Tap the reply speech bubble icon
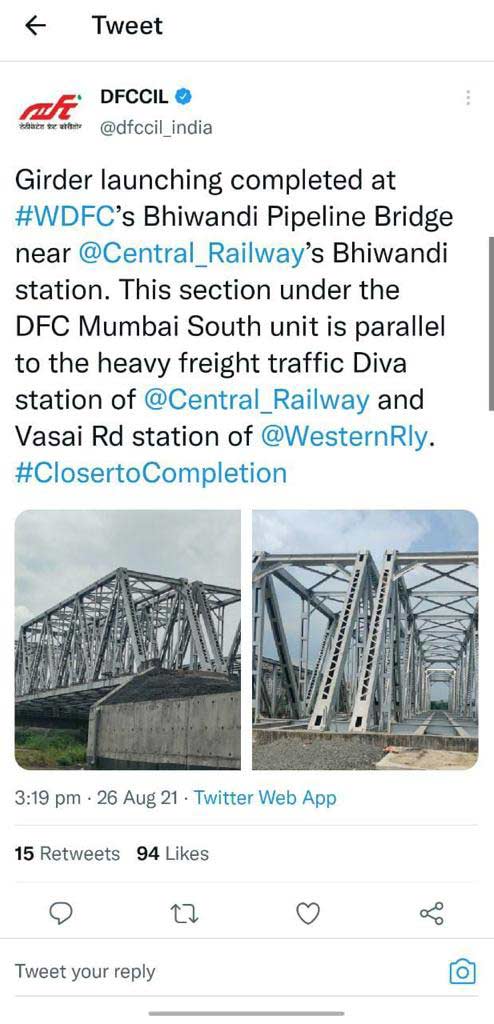The image size is (494, 1024). click(x=61, y=912)
